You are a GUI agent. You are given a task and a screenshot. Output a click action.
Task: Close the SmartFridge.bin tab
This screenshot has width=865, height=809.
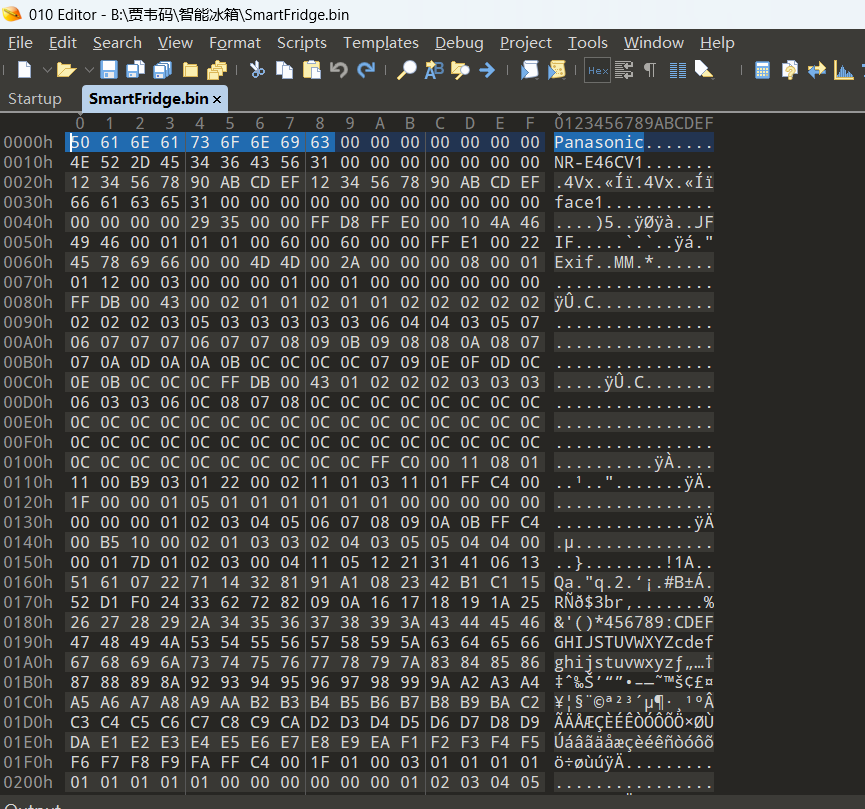(217, 99)
